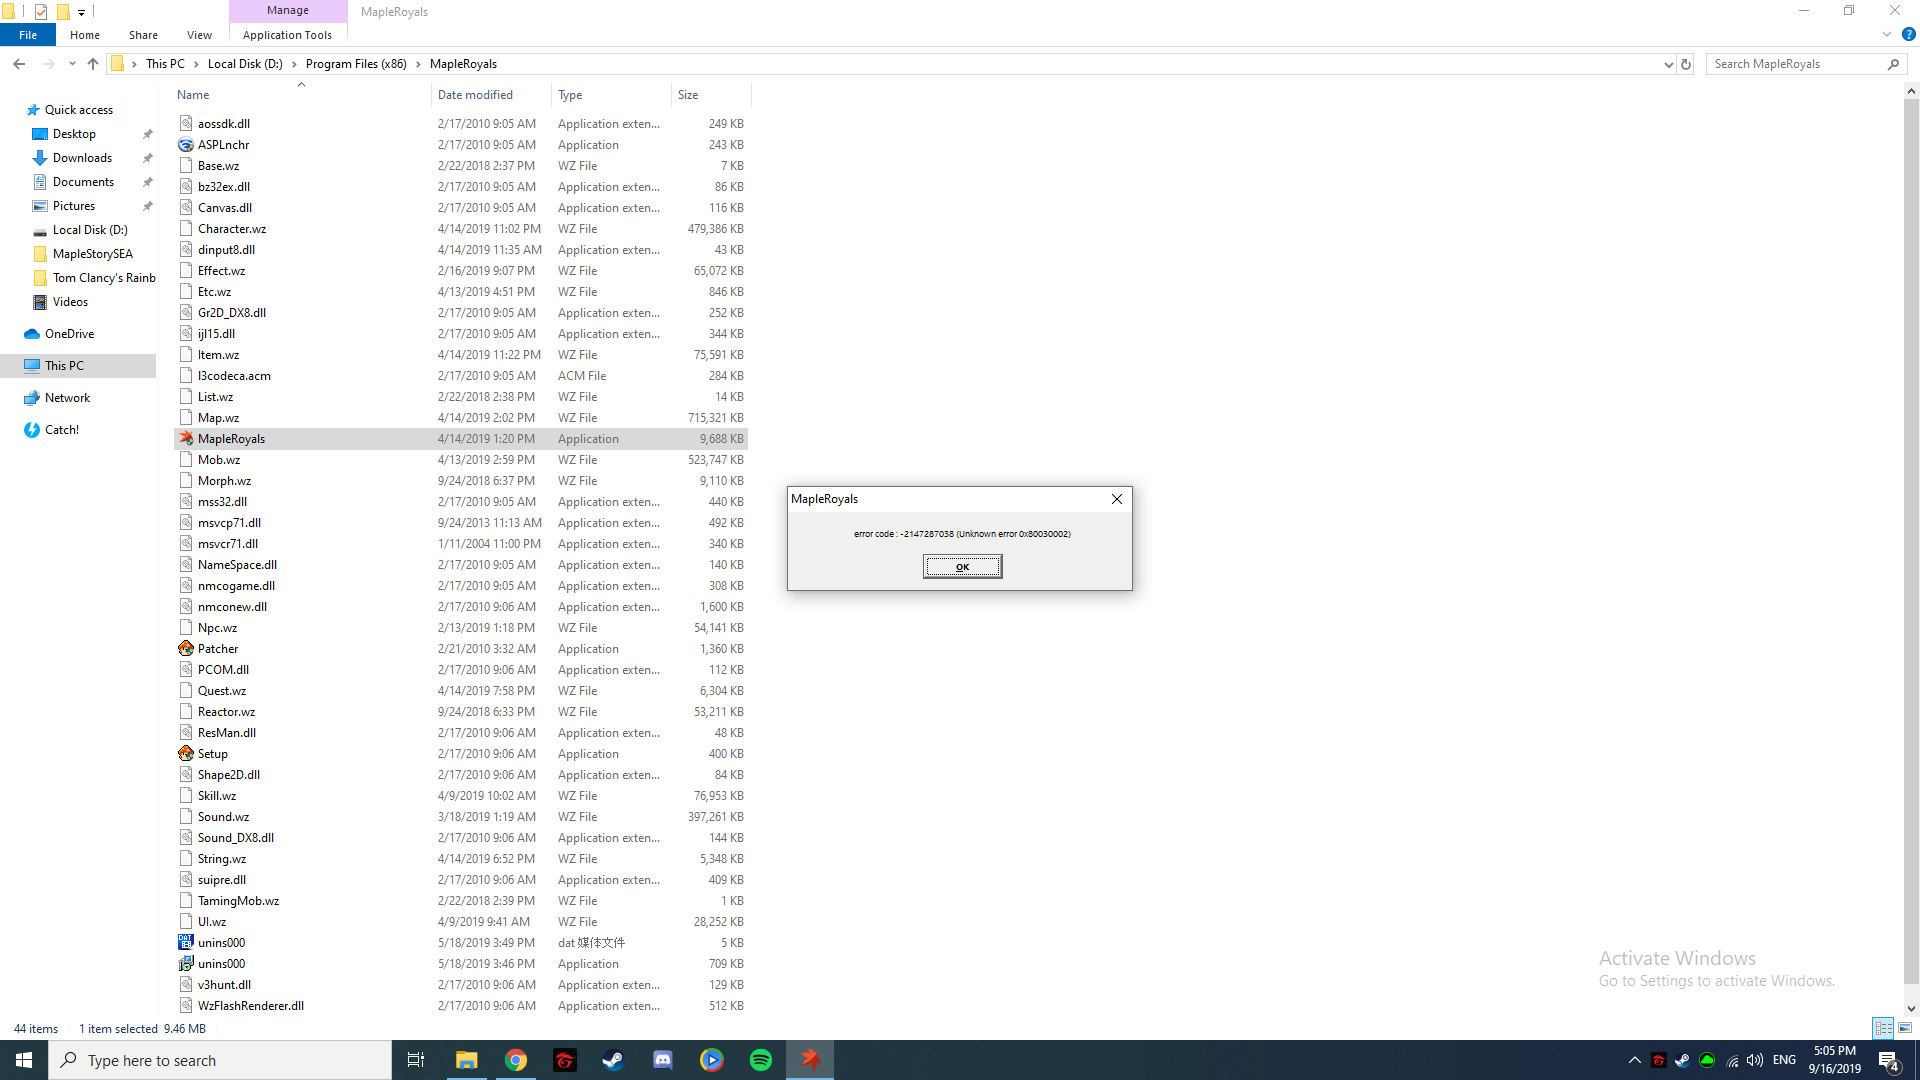Open Downloads in navigation pane
This screenshot has width=1920, height=1080.
(x=82, y=158)
